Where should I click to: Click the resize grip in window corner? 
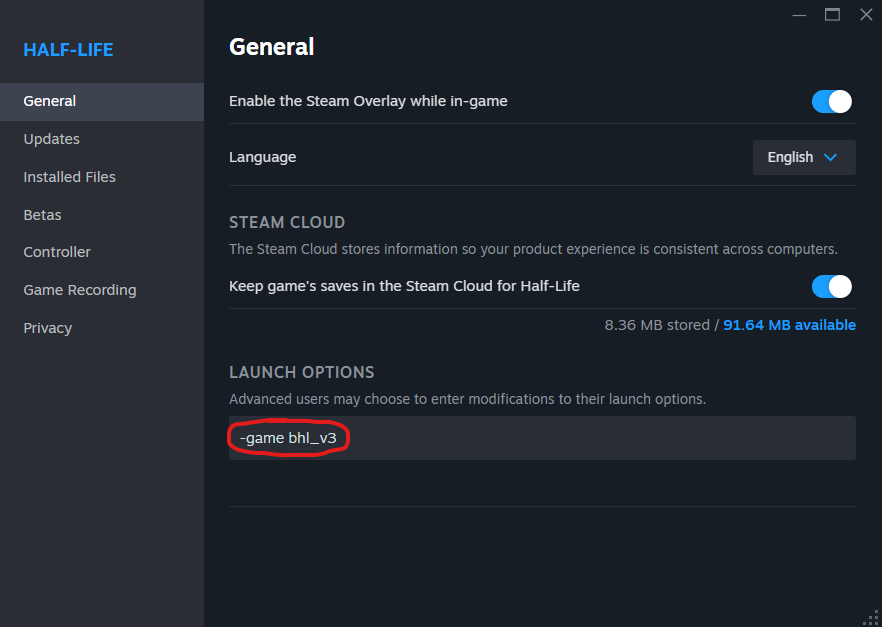pos(870,616)
